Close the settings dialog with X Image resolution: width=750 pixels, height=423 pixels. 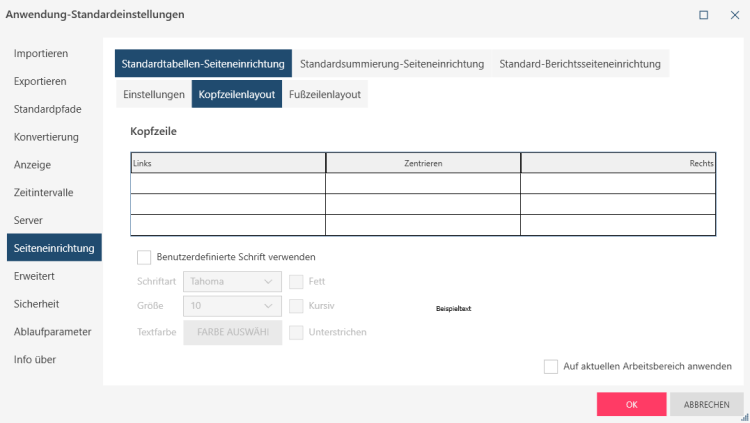pos(732,15)
